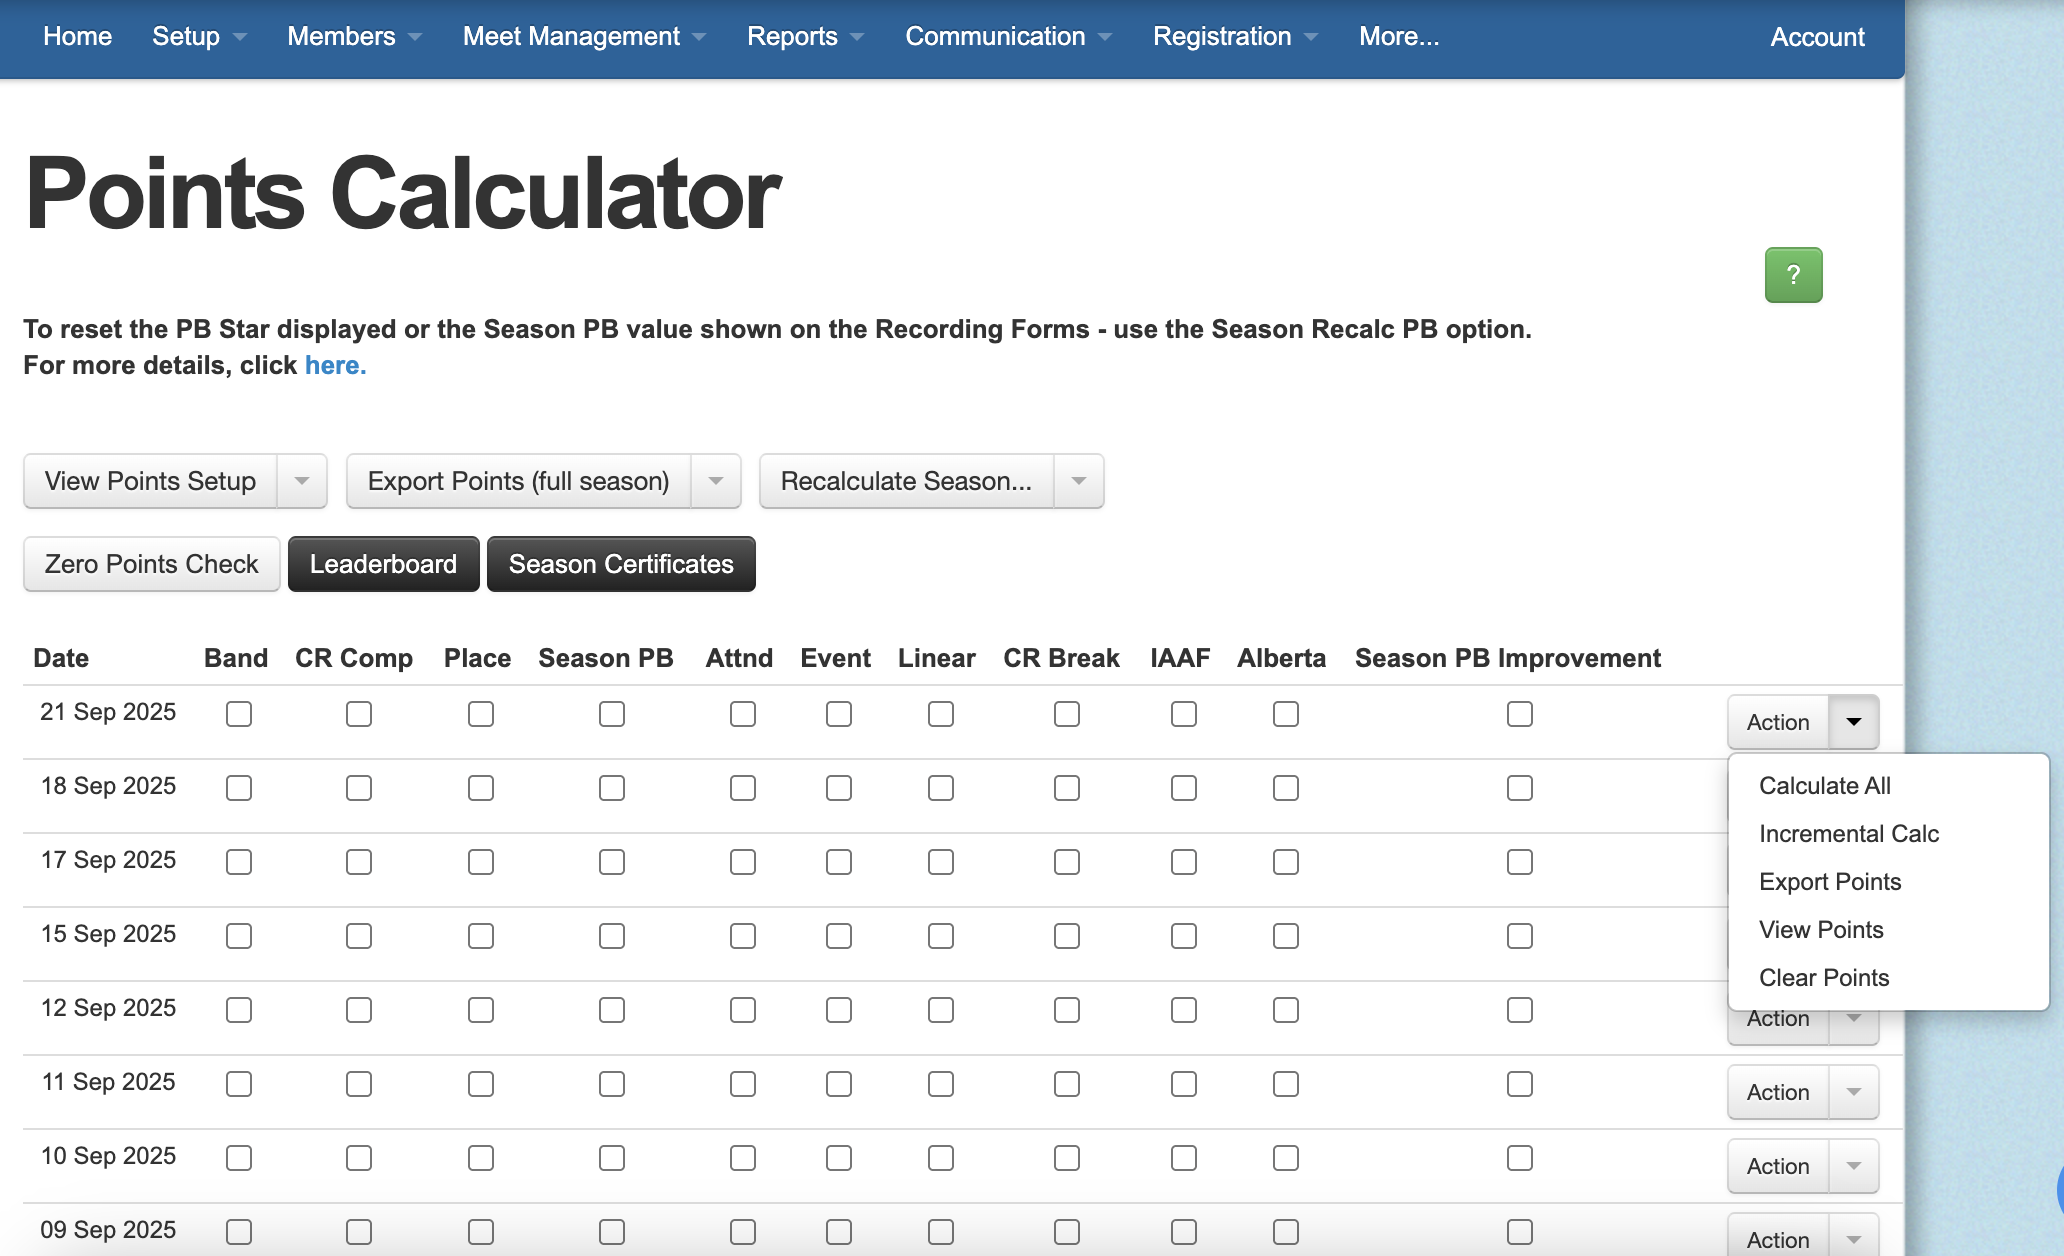Tick Band checkbox for 09 Sep 2025

[x=239, y=1232]
